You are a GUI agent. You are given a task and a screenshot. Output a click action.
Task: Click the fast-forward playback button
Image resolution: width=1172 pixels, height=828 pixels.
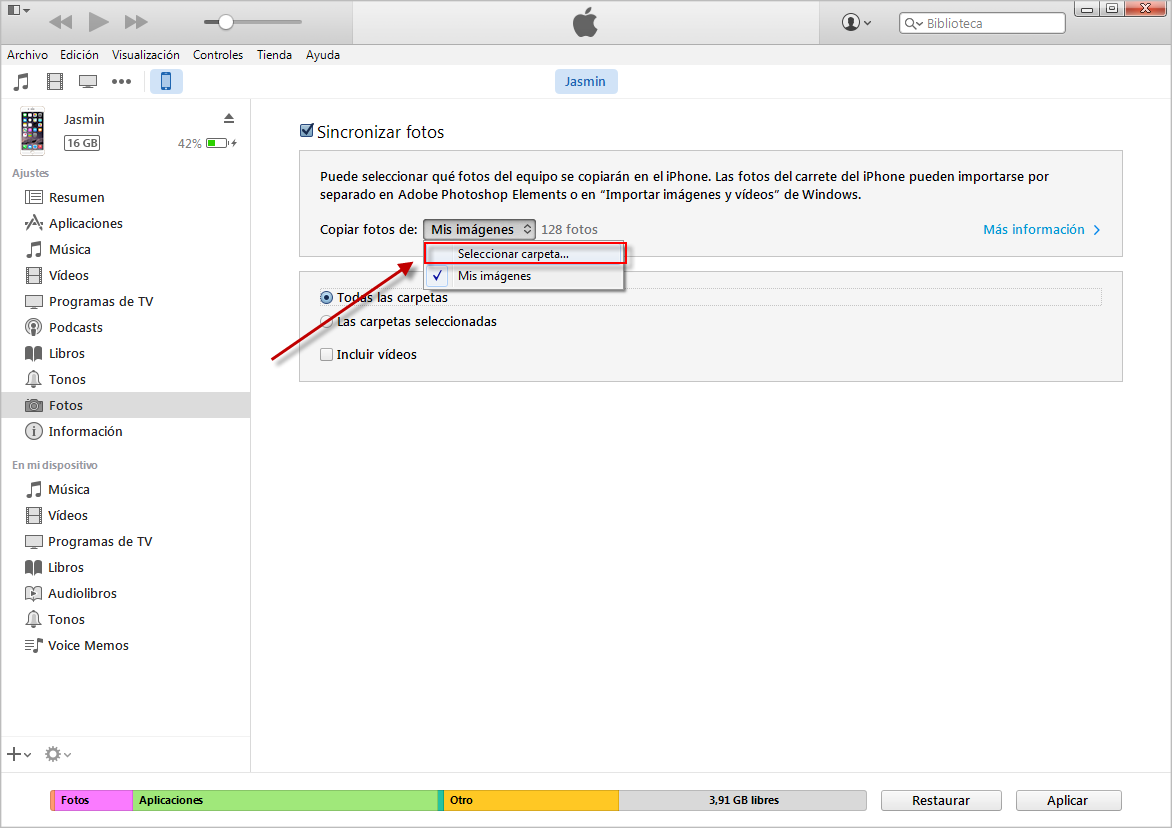pos(136,22)
